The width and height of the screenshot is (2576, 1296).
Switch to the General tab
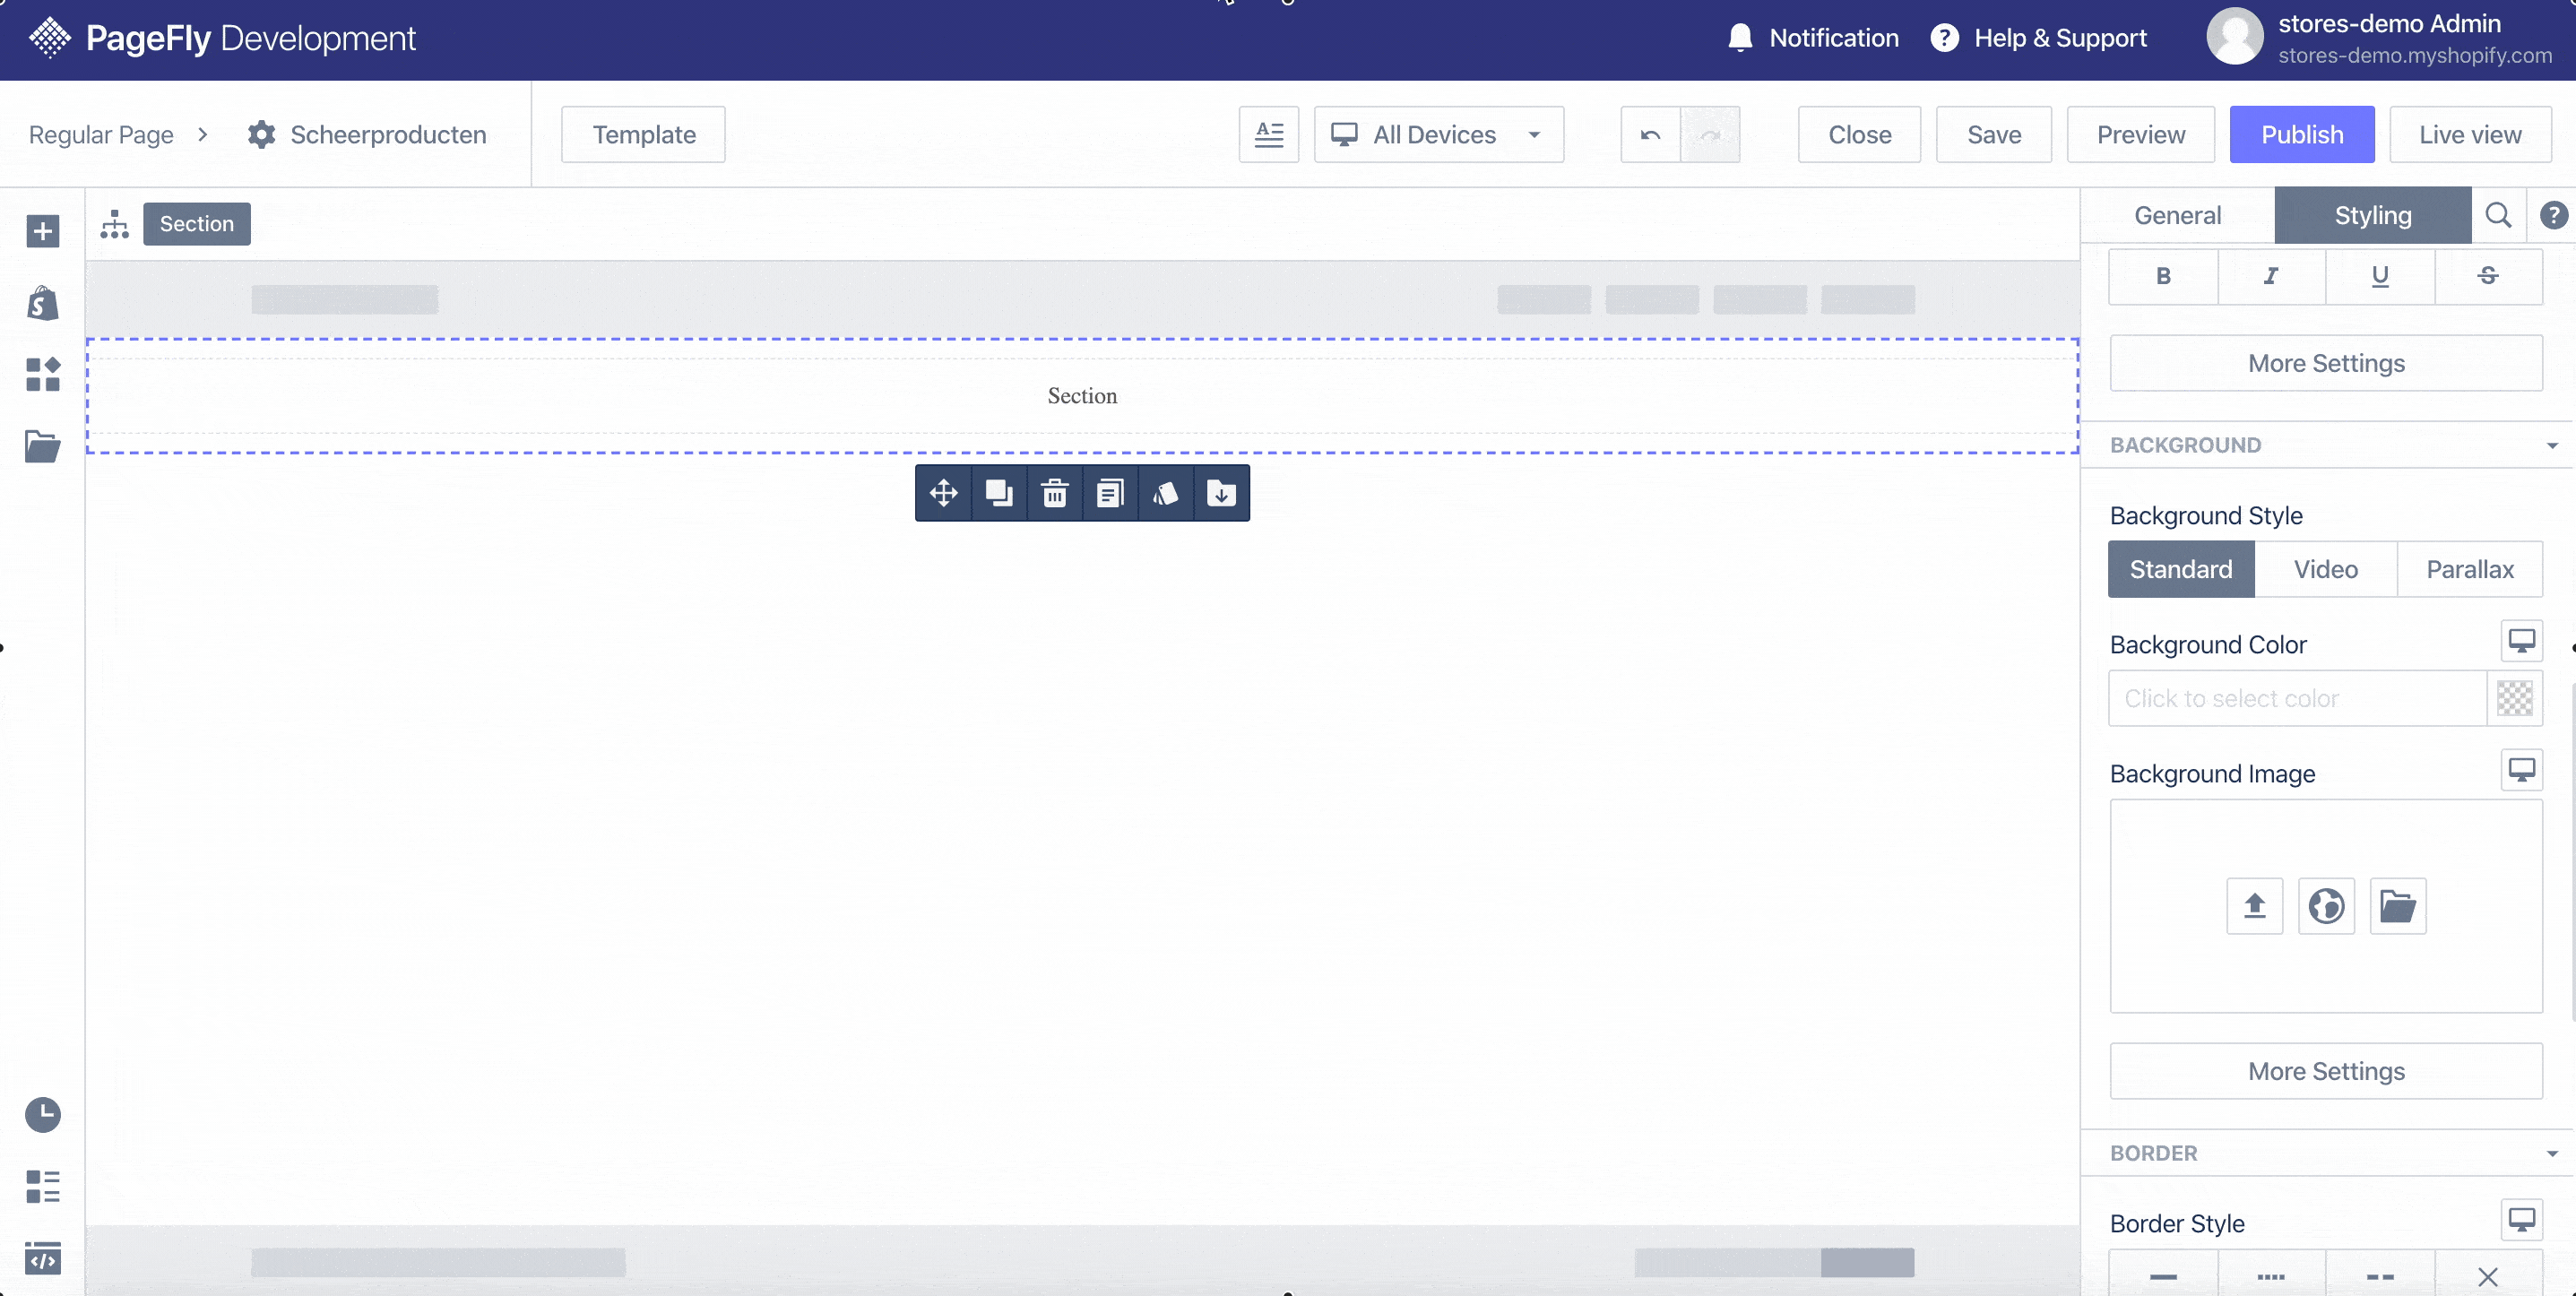(2177, 215)
